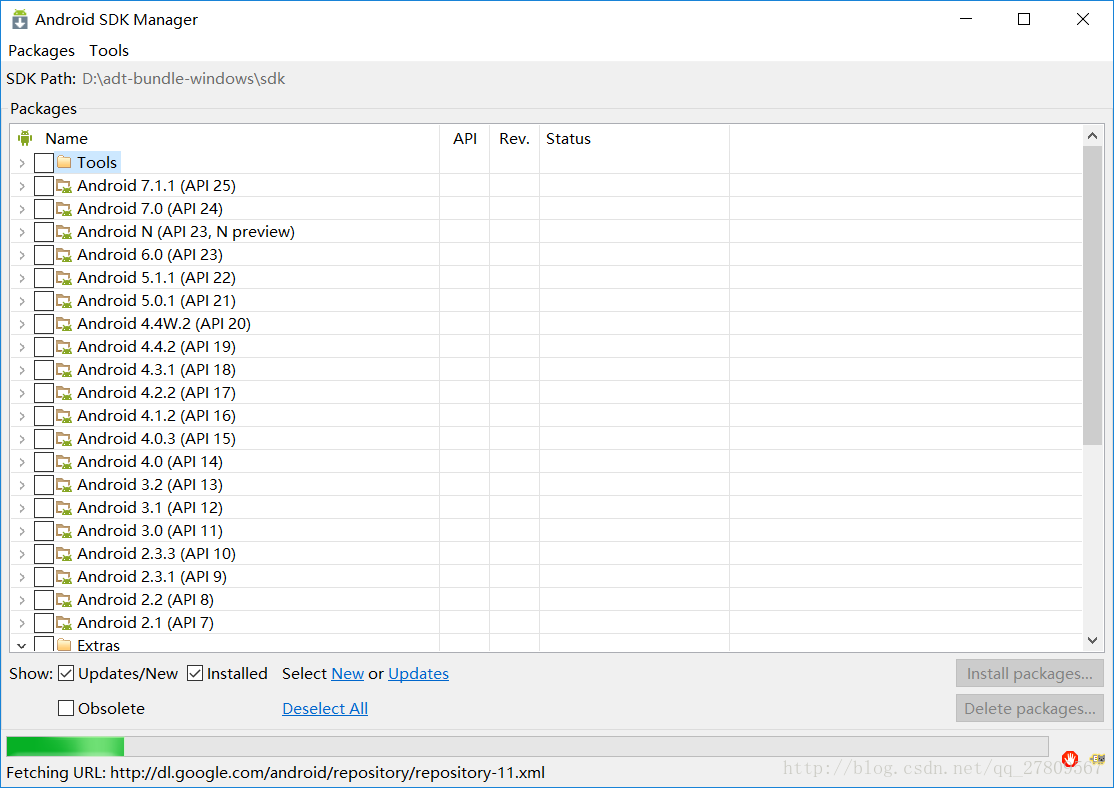Select the Android 3.2 (API 13) row text
Image resolution: width=1114 pixels, height=788 pixels.
pos(150,485)
